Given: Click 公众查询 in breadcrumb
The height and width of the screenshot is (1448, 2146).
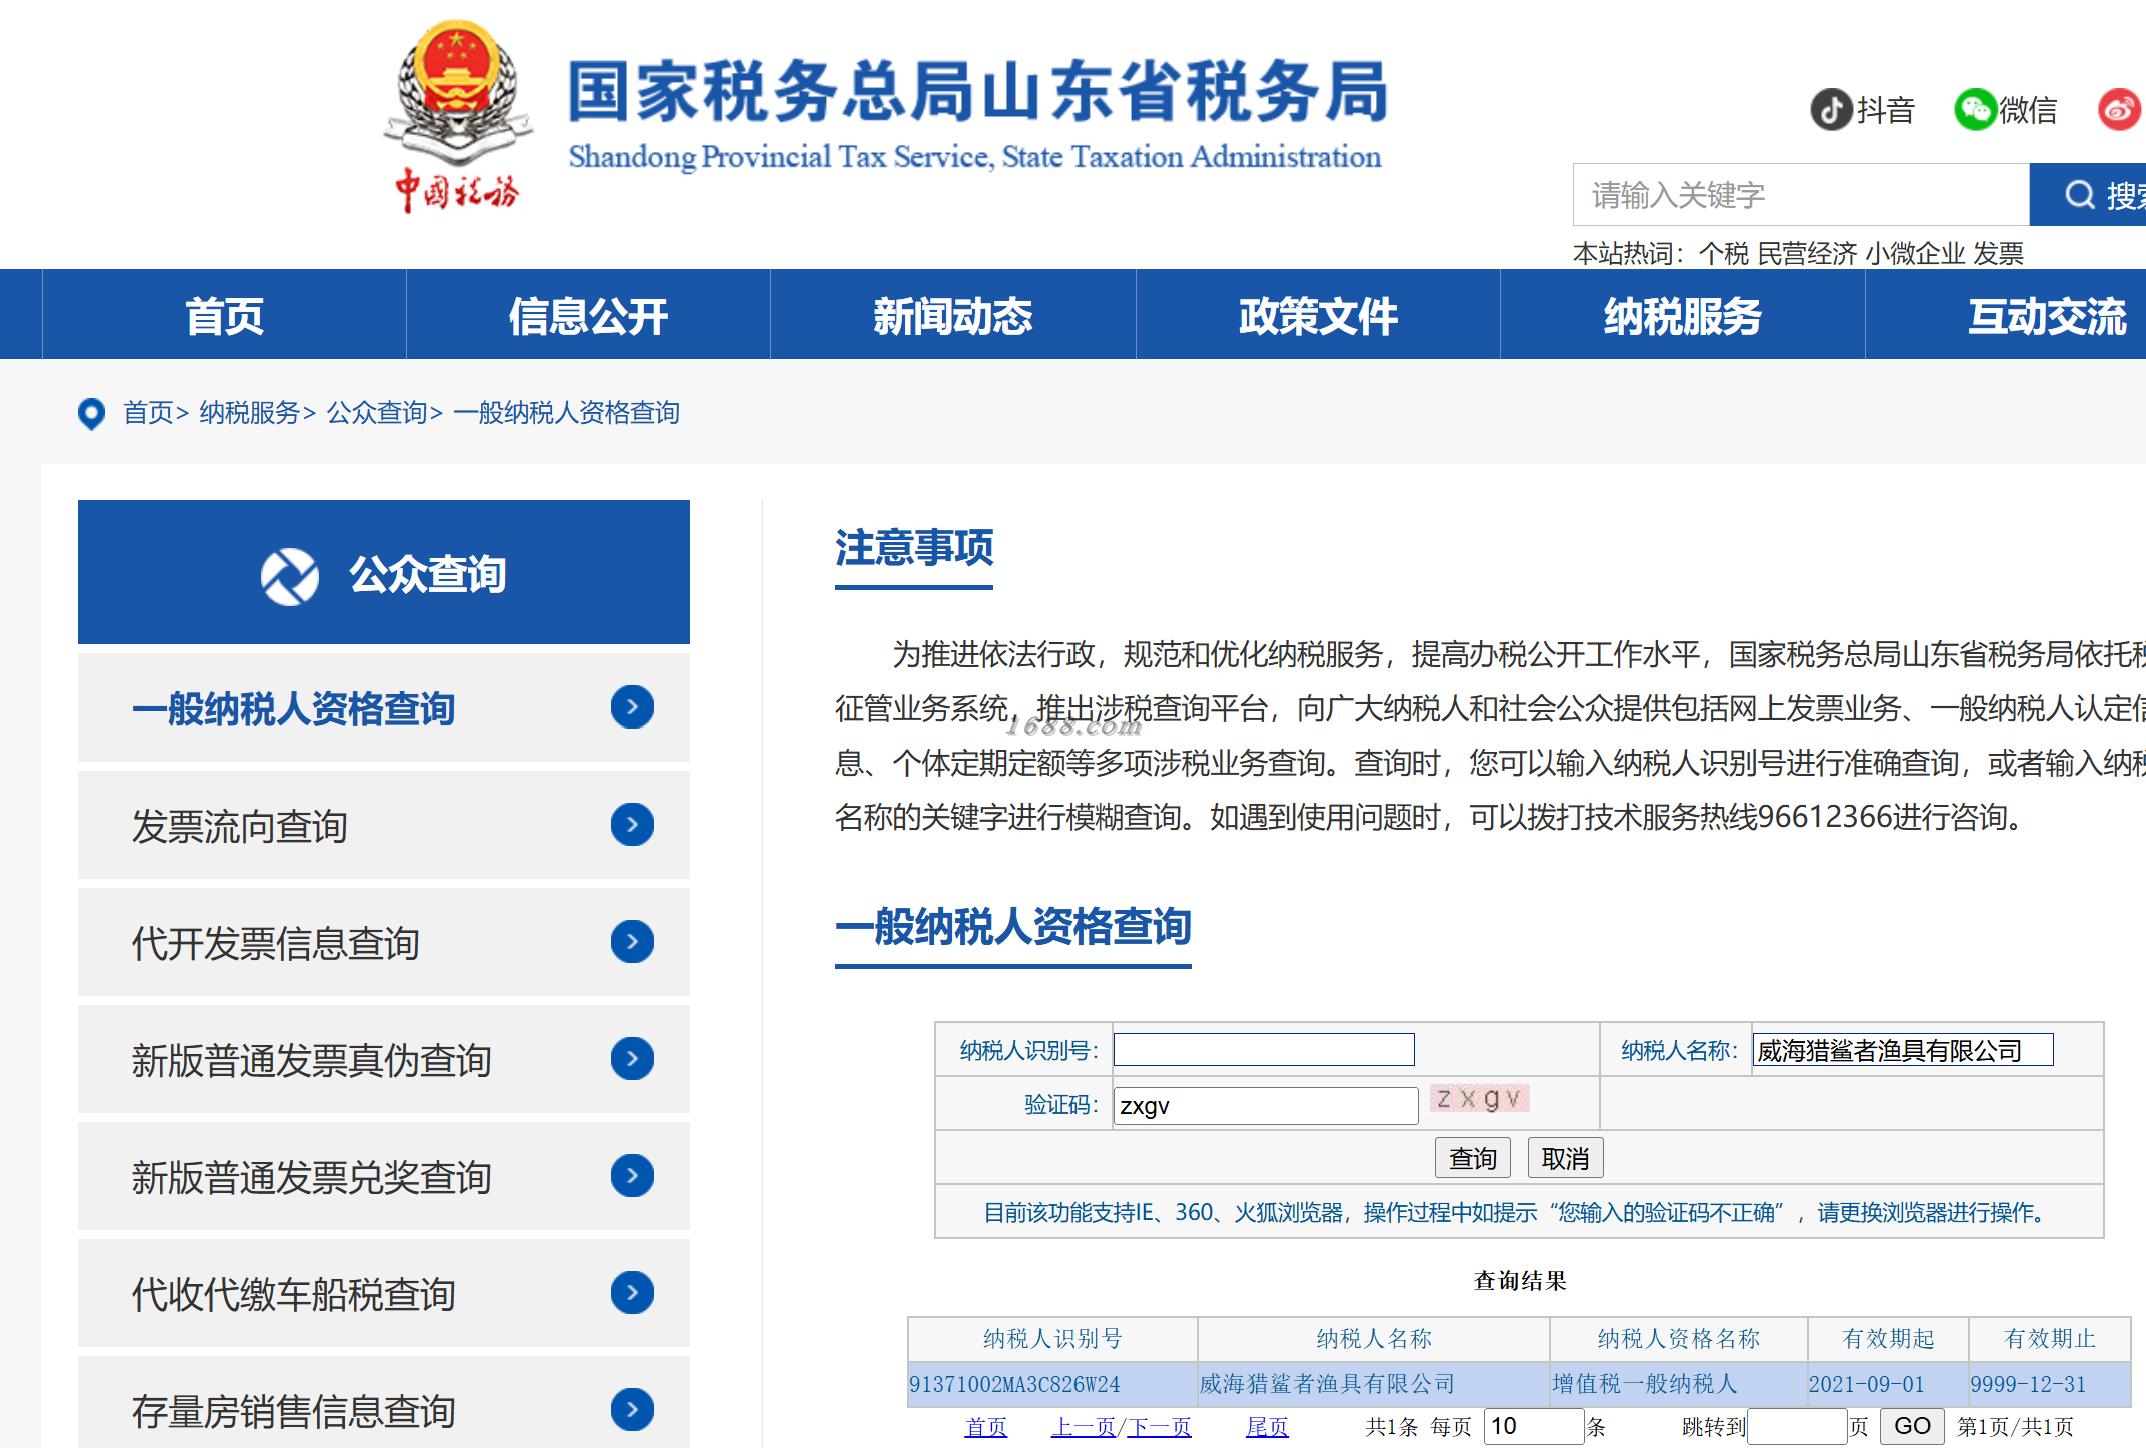Looking at the screenshot, I should point(377,413).
